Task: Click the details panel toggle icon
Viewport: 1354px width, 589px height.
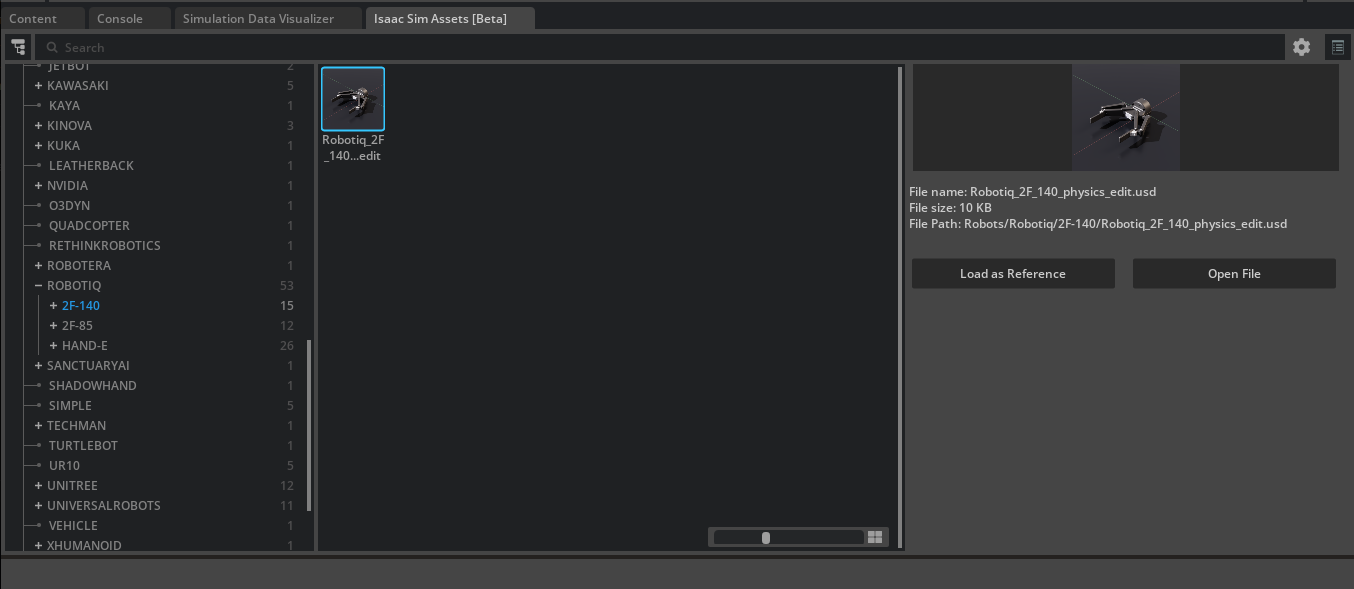Action: coord(1337,47)
